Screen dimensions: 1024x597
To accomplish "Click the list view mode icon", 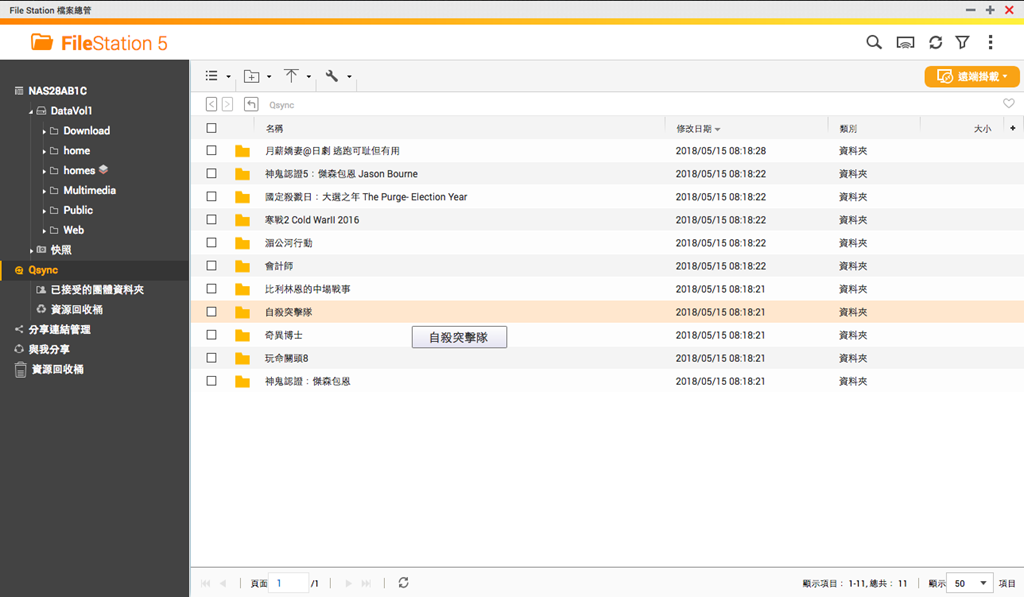I will pos(211,76).
